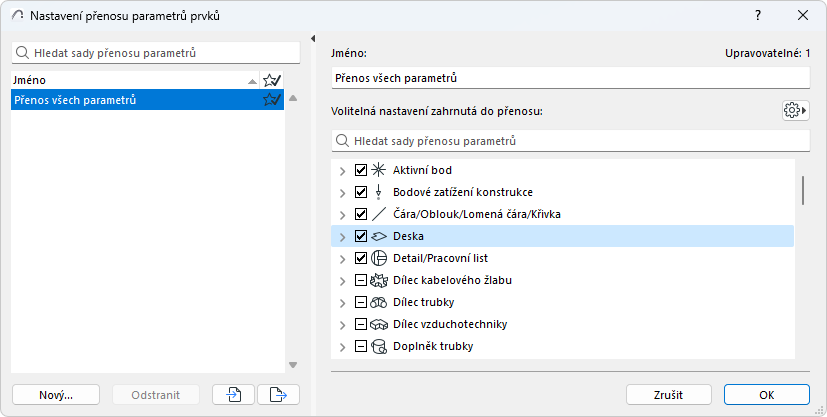Click the Deska slab icon
Screen dimensions: 827x417
[x=379, y=237]
